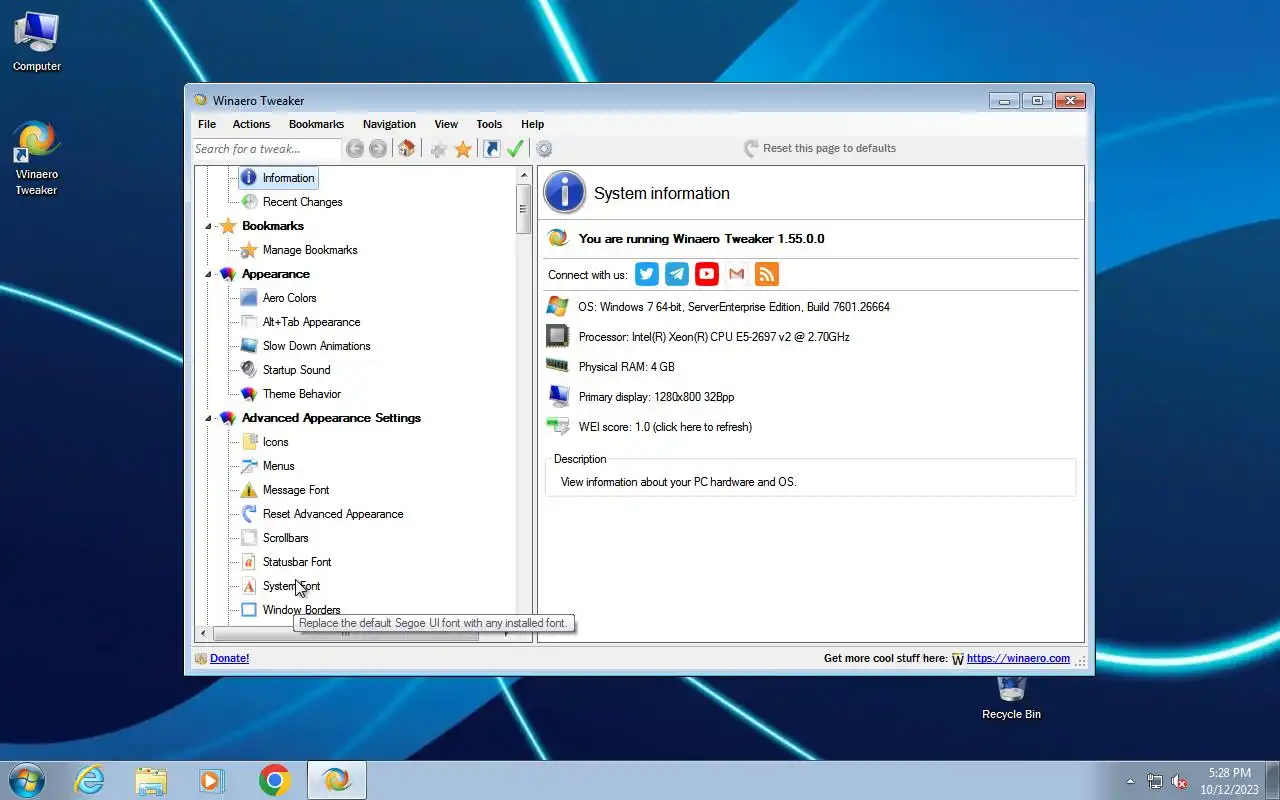Open the YouTube link icon

click(707, 274)
